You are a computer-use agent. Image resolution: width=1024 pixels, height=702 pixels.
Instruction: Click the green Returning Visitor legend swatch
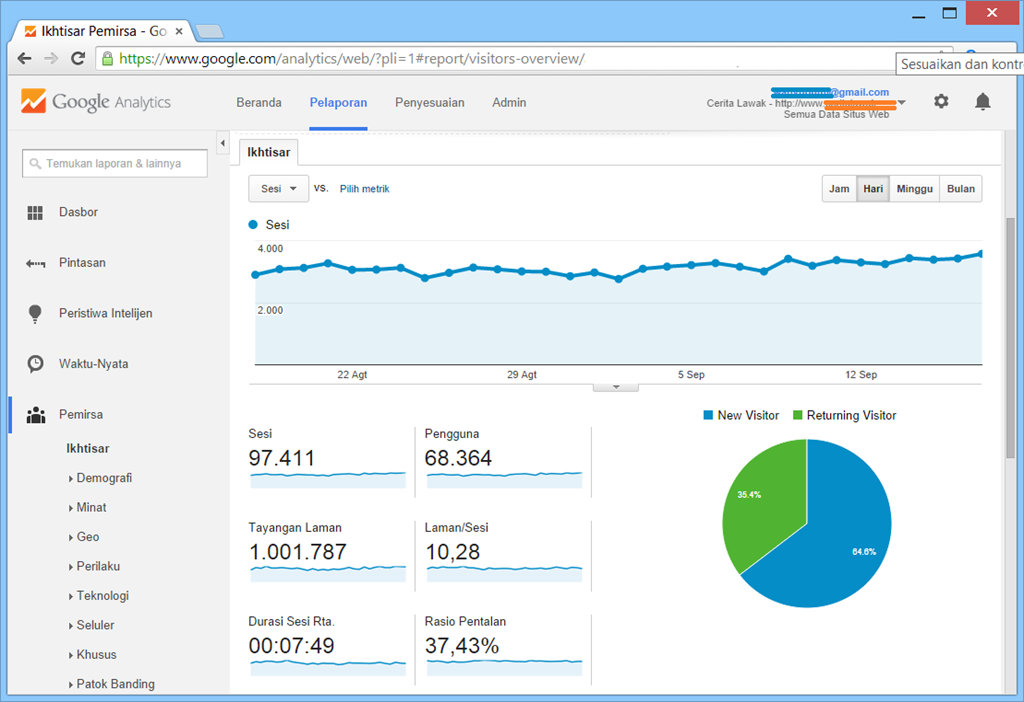pyautogui.click(x=797, y=415)
